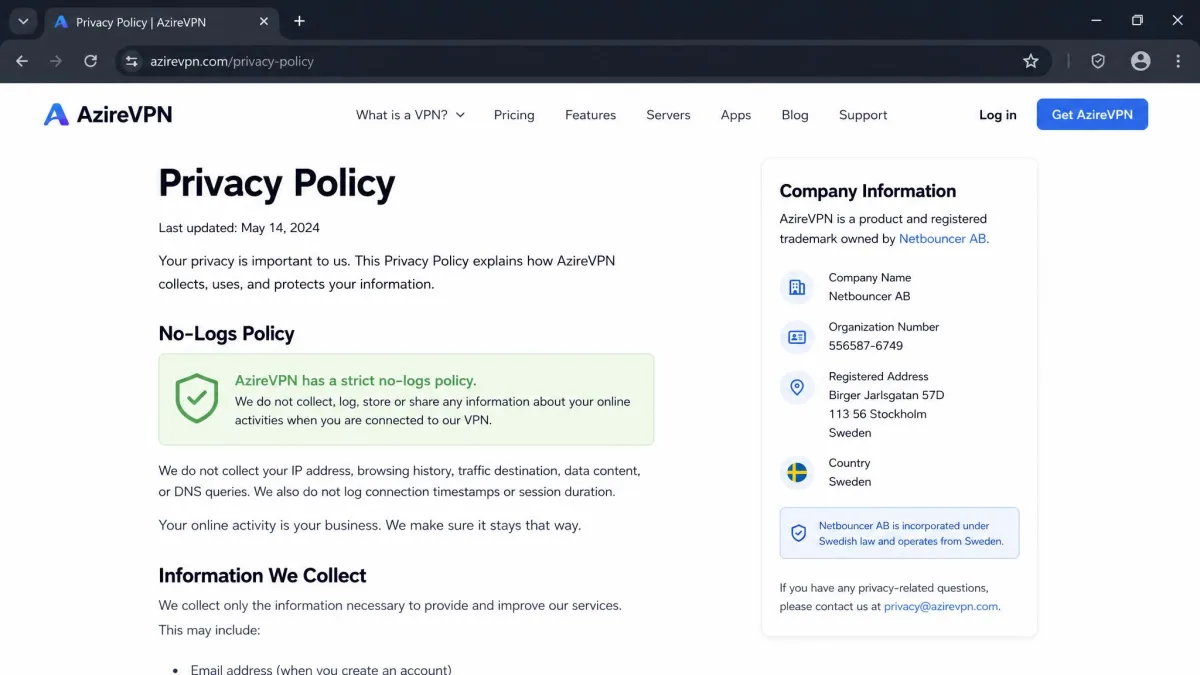Image resolution: width=1200 pixels, height=675 pixels.
Task: Click the 'Email address (when you create an account)' bullet
Action: 321,669
